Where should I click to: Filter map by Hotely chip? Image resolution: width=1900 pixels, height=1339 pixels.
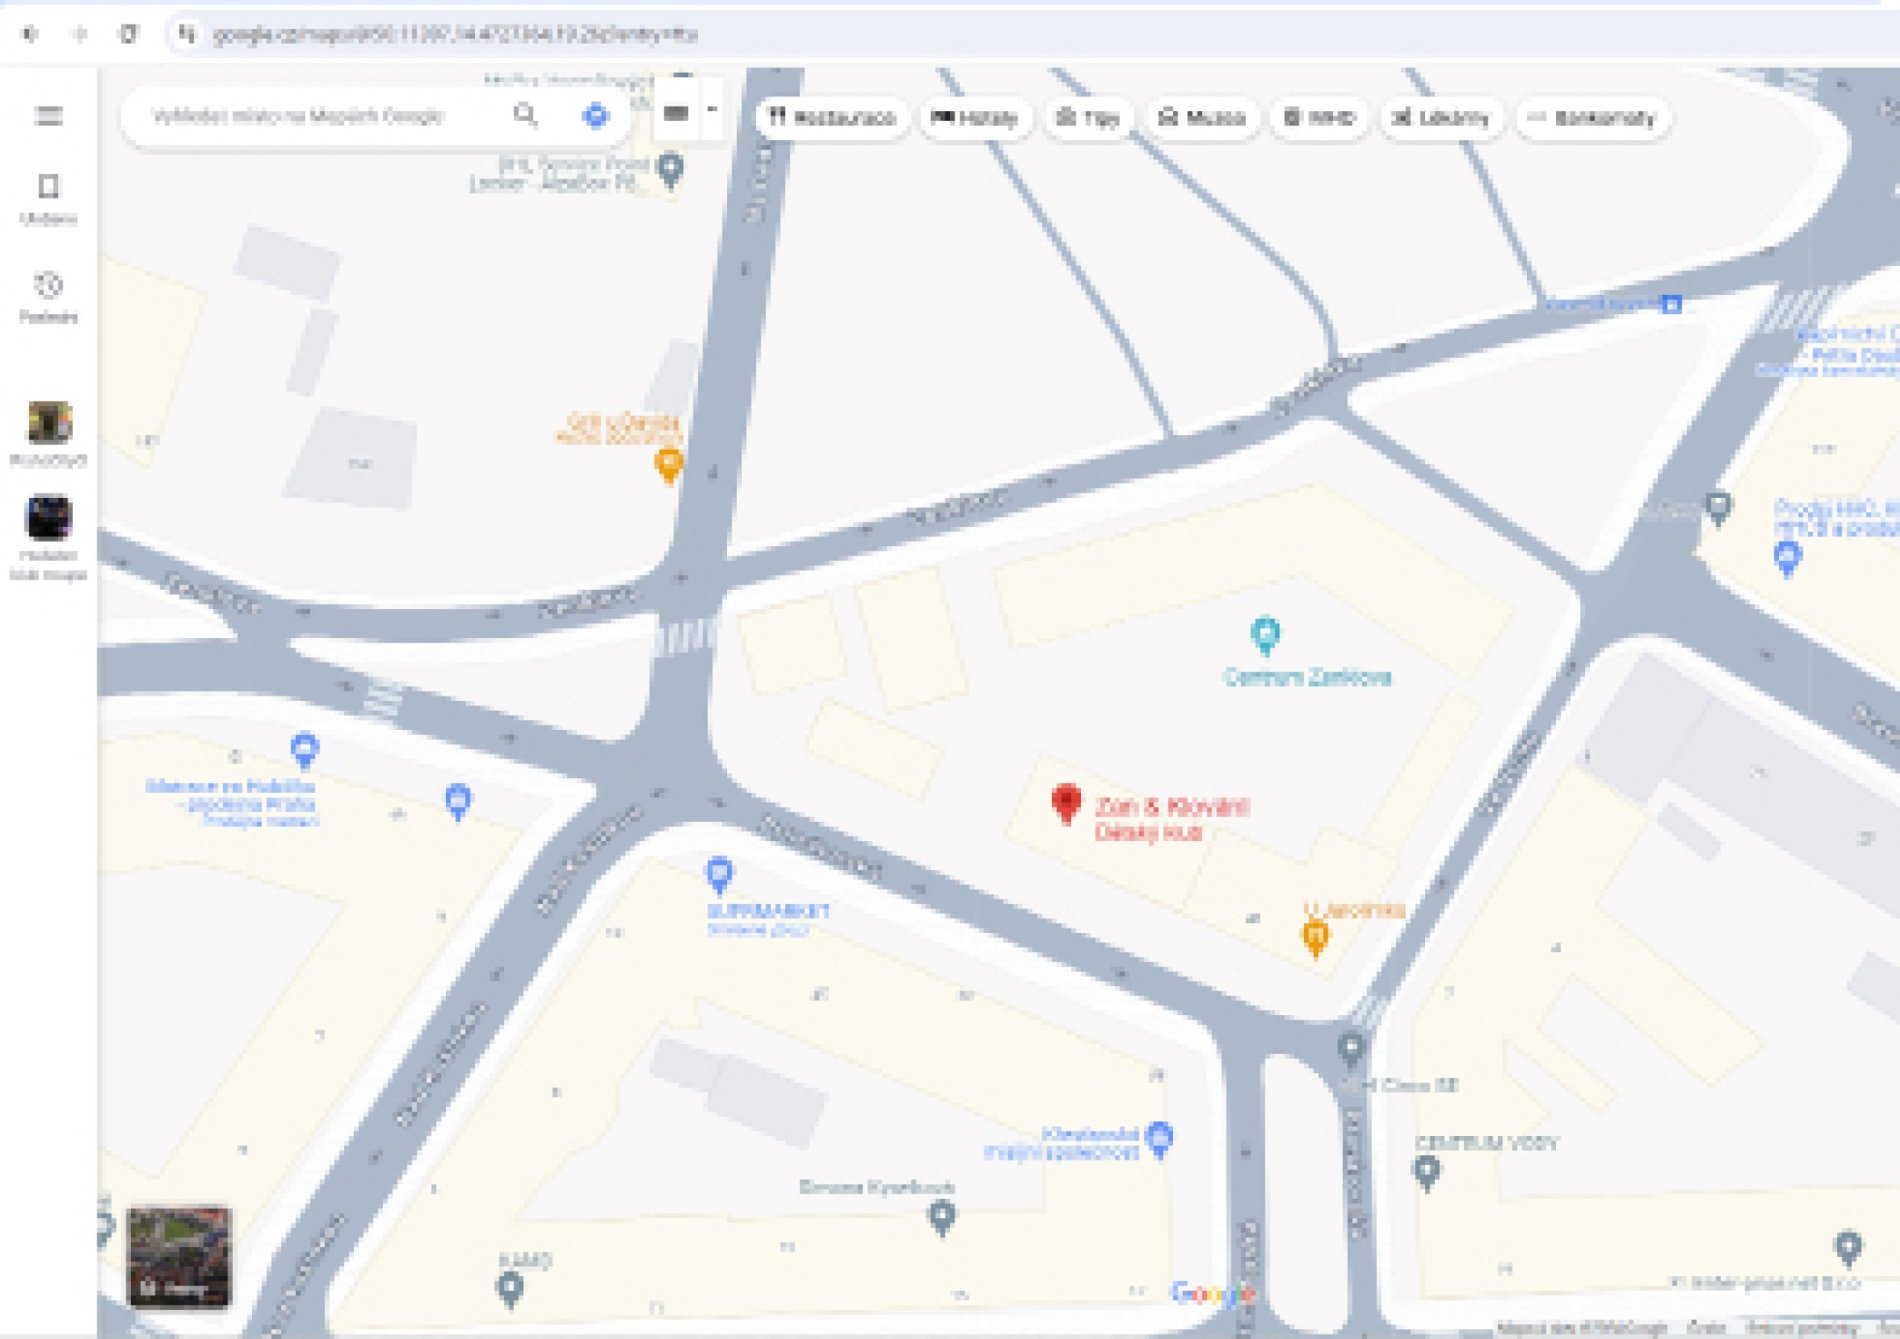click(x=975, y=118)
